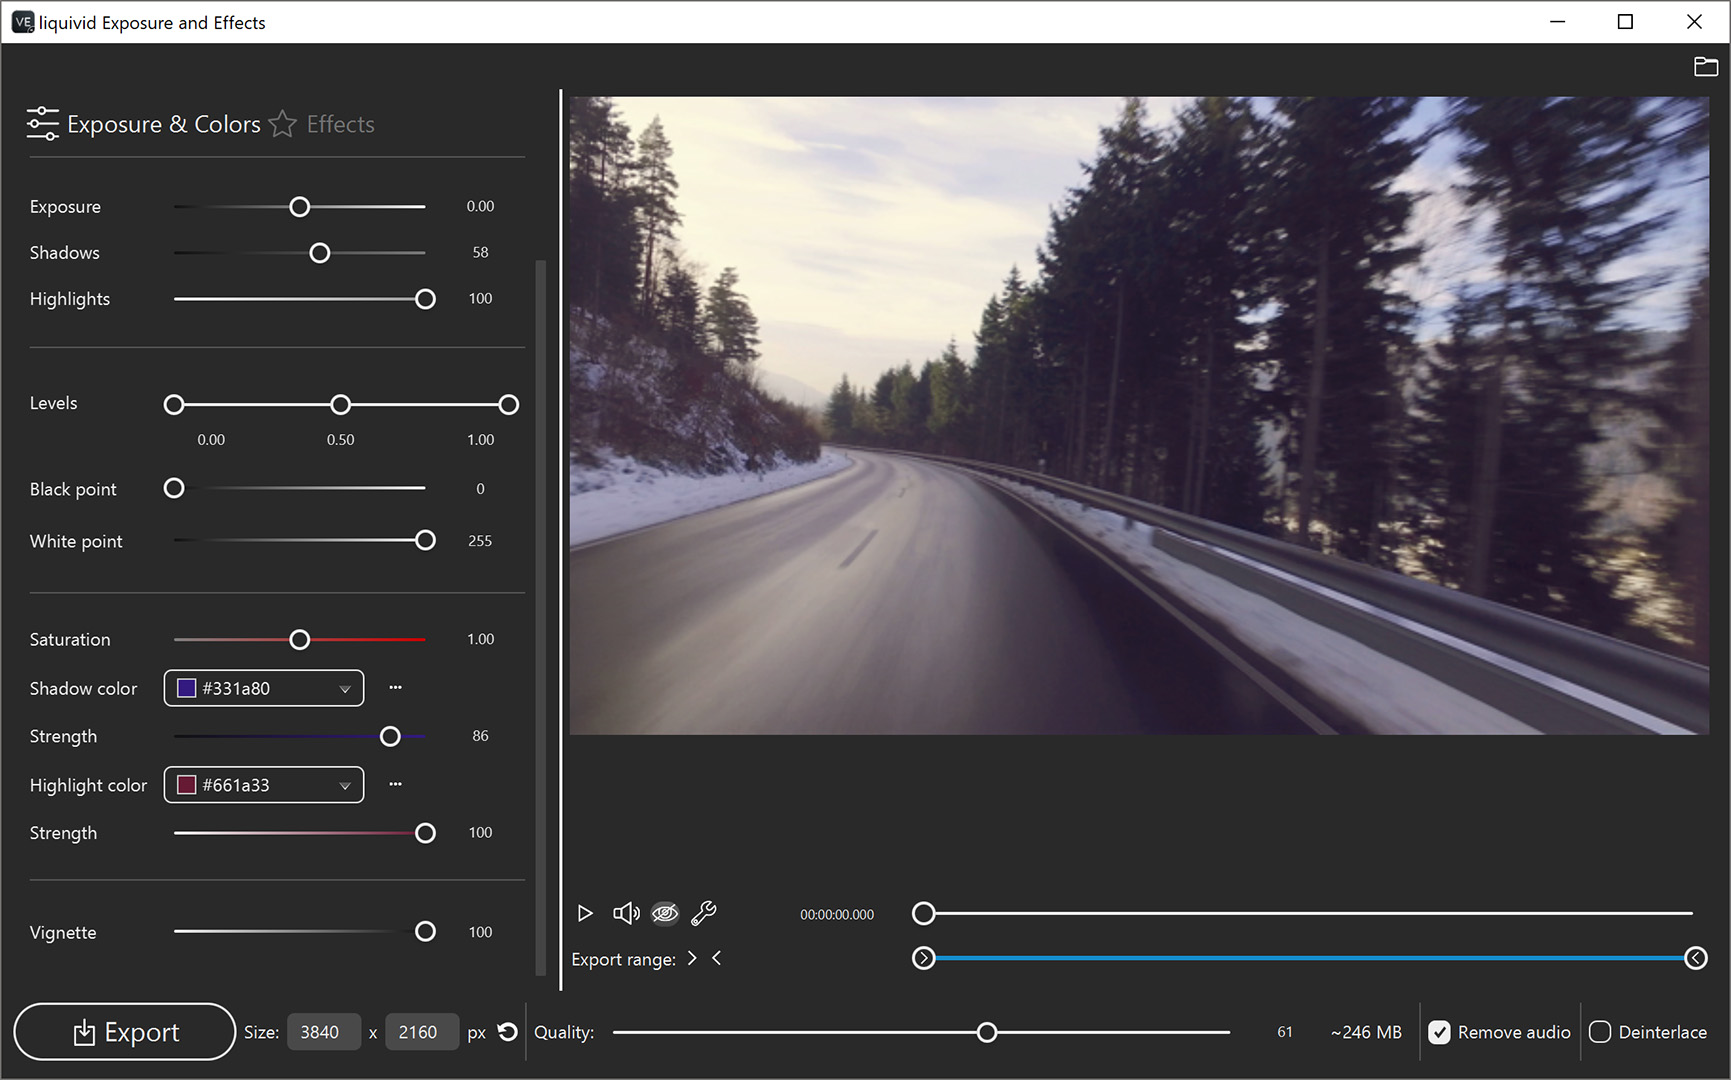Click the Quality slider handle
1731x1080 pixels.
[x=987, y=1031]
